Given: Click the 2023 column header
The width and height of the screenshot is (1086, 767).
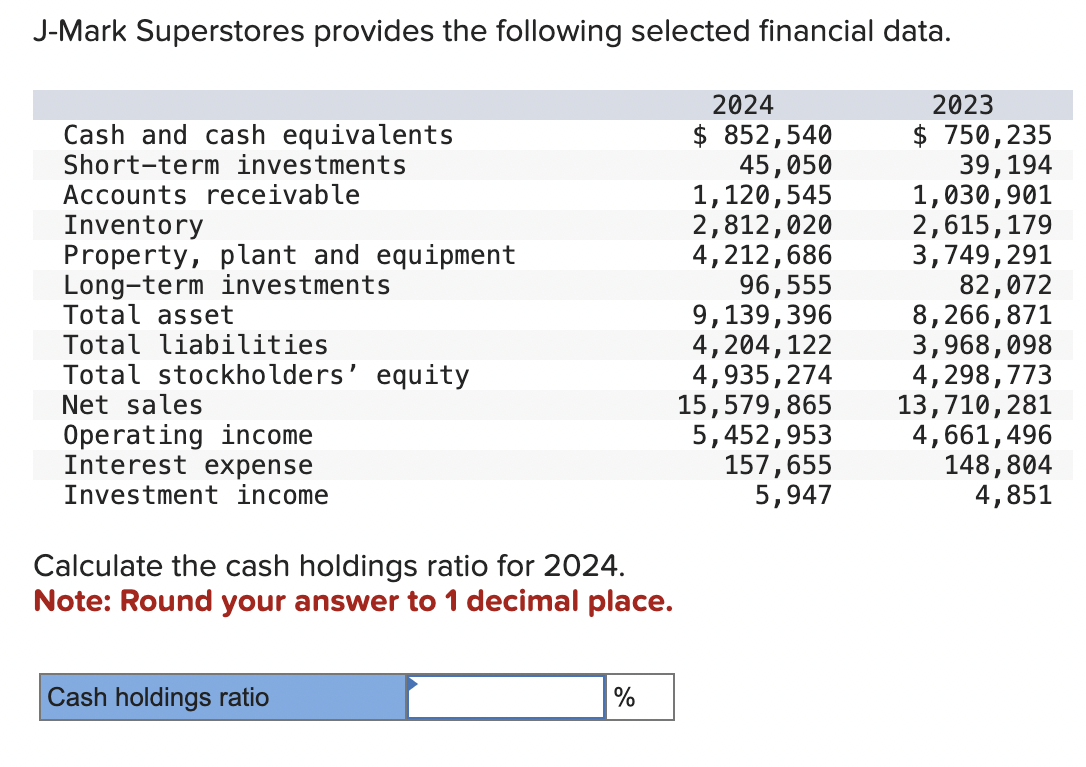Looking at the screenshot, I should pos(963,104).
